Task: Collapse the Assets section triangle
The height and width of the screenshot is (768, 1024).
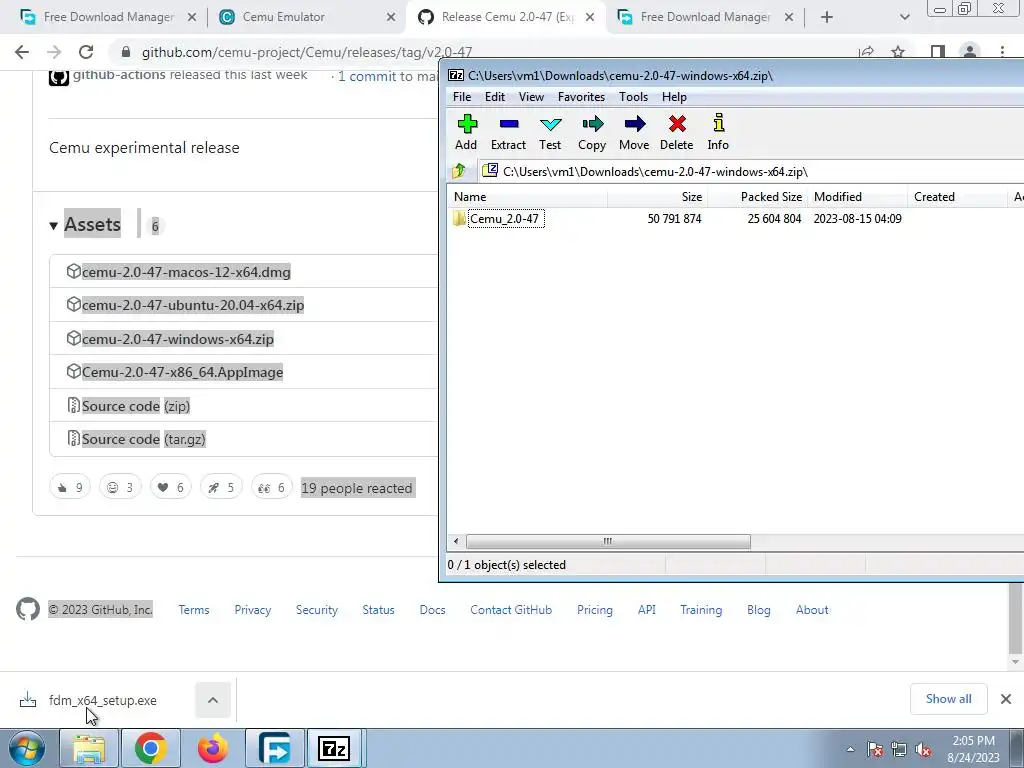Action: coord(54,226)
